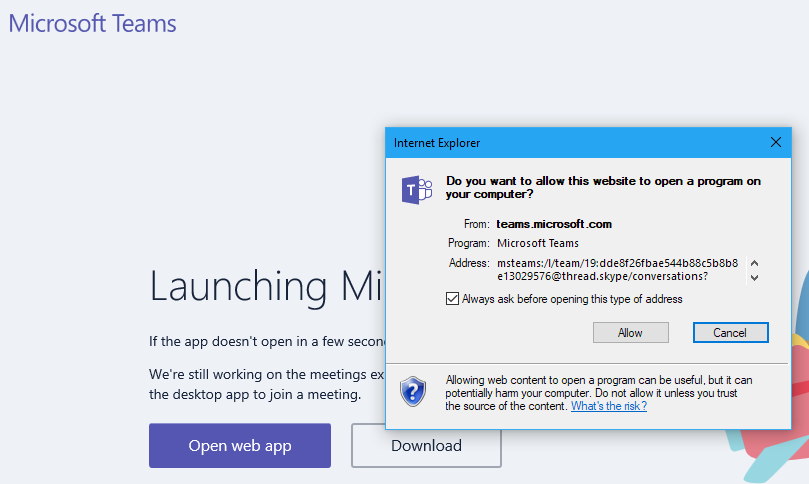The image size is (809, 484).
Task: Click the teams.microsoft.com From value
Action: pyautogui.click(x=554, y=224)
